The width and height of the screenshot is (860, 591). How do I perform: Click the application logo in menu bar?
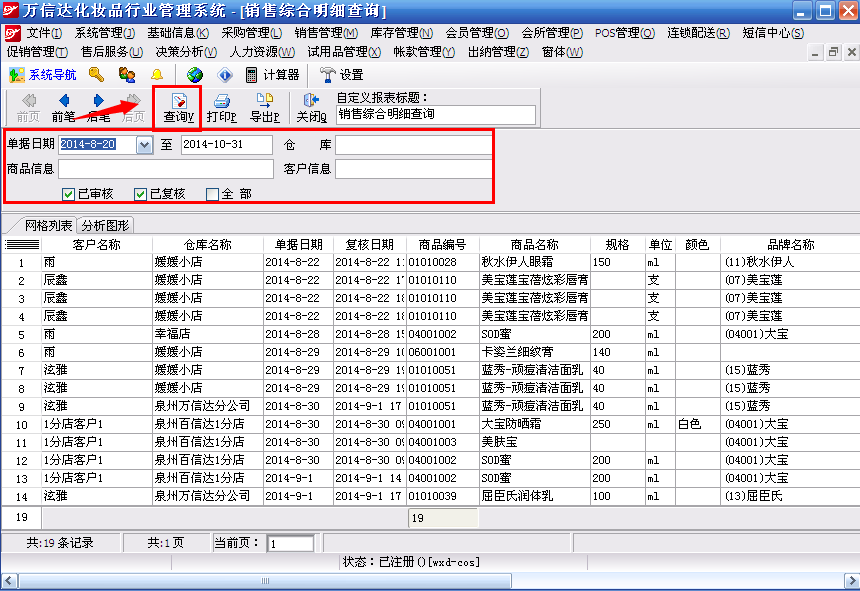coord(13,33)
